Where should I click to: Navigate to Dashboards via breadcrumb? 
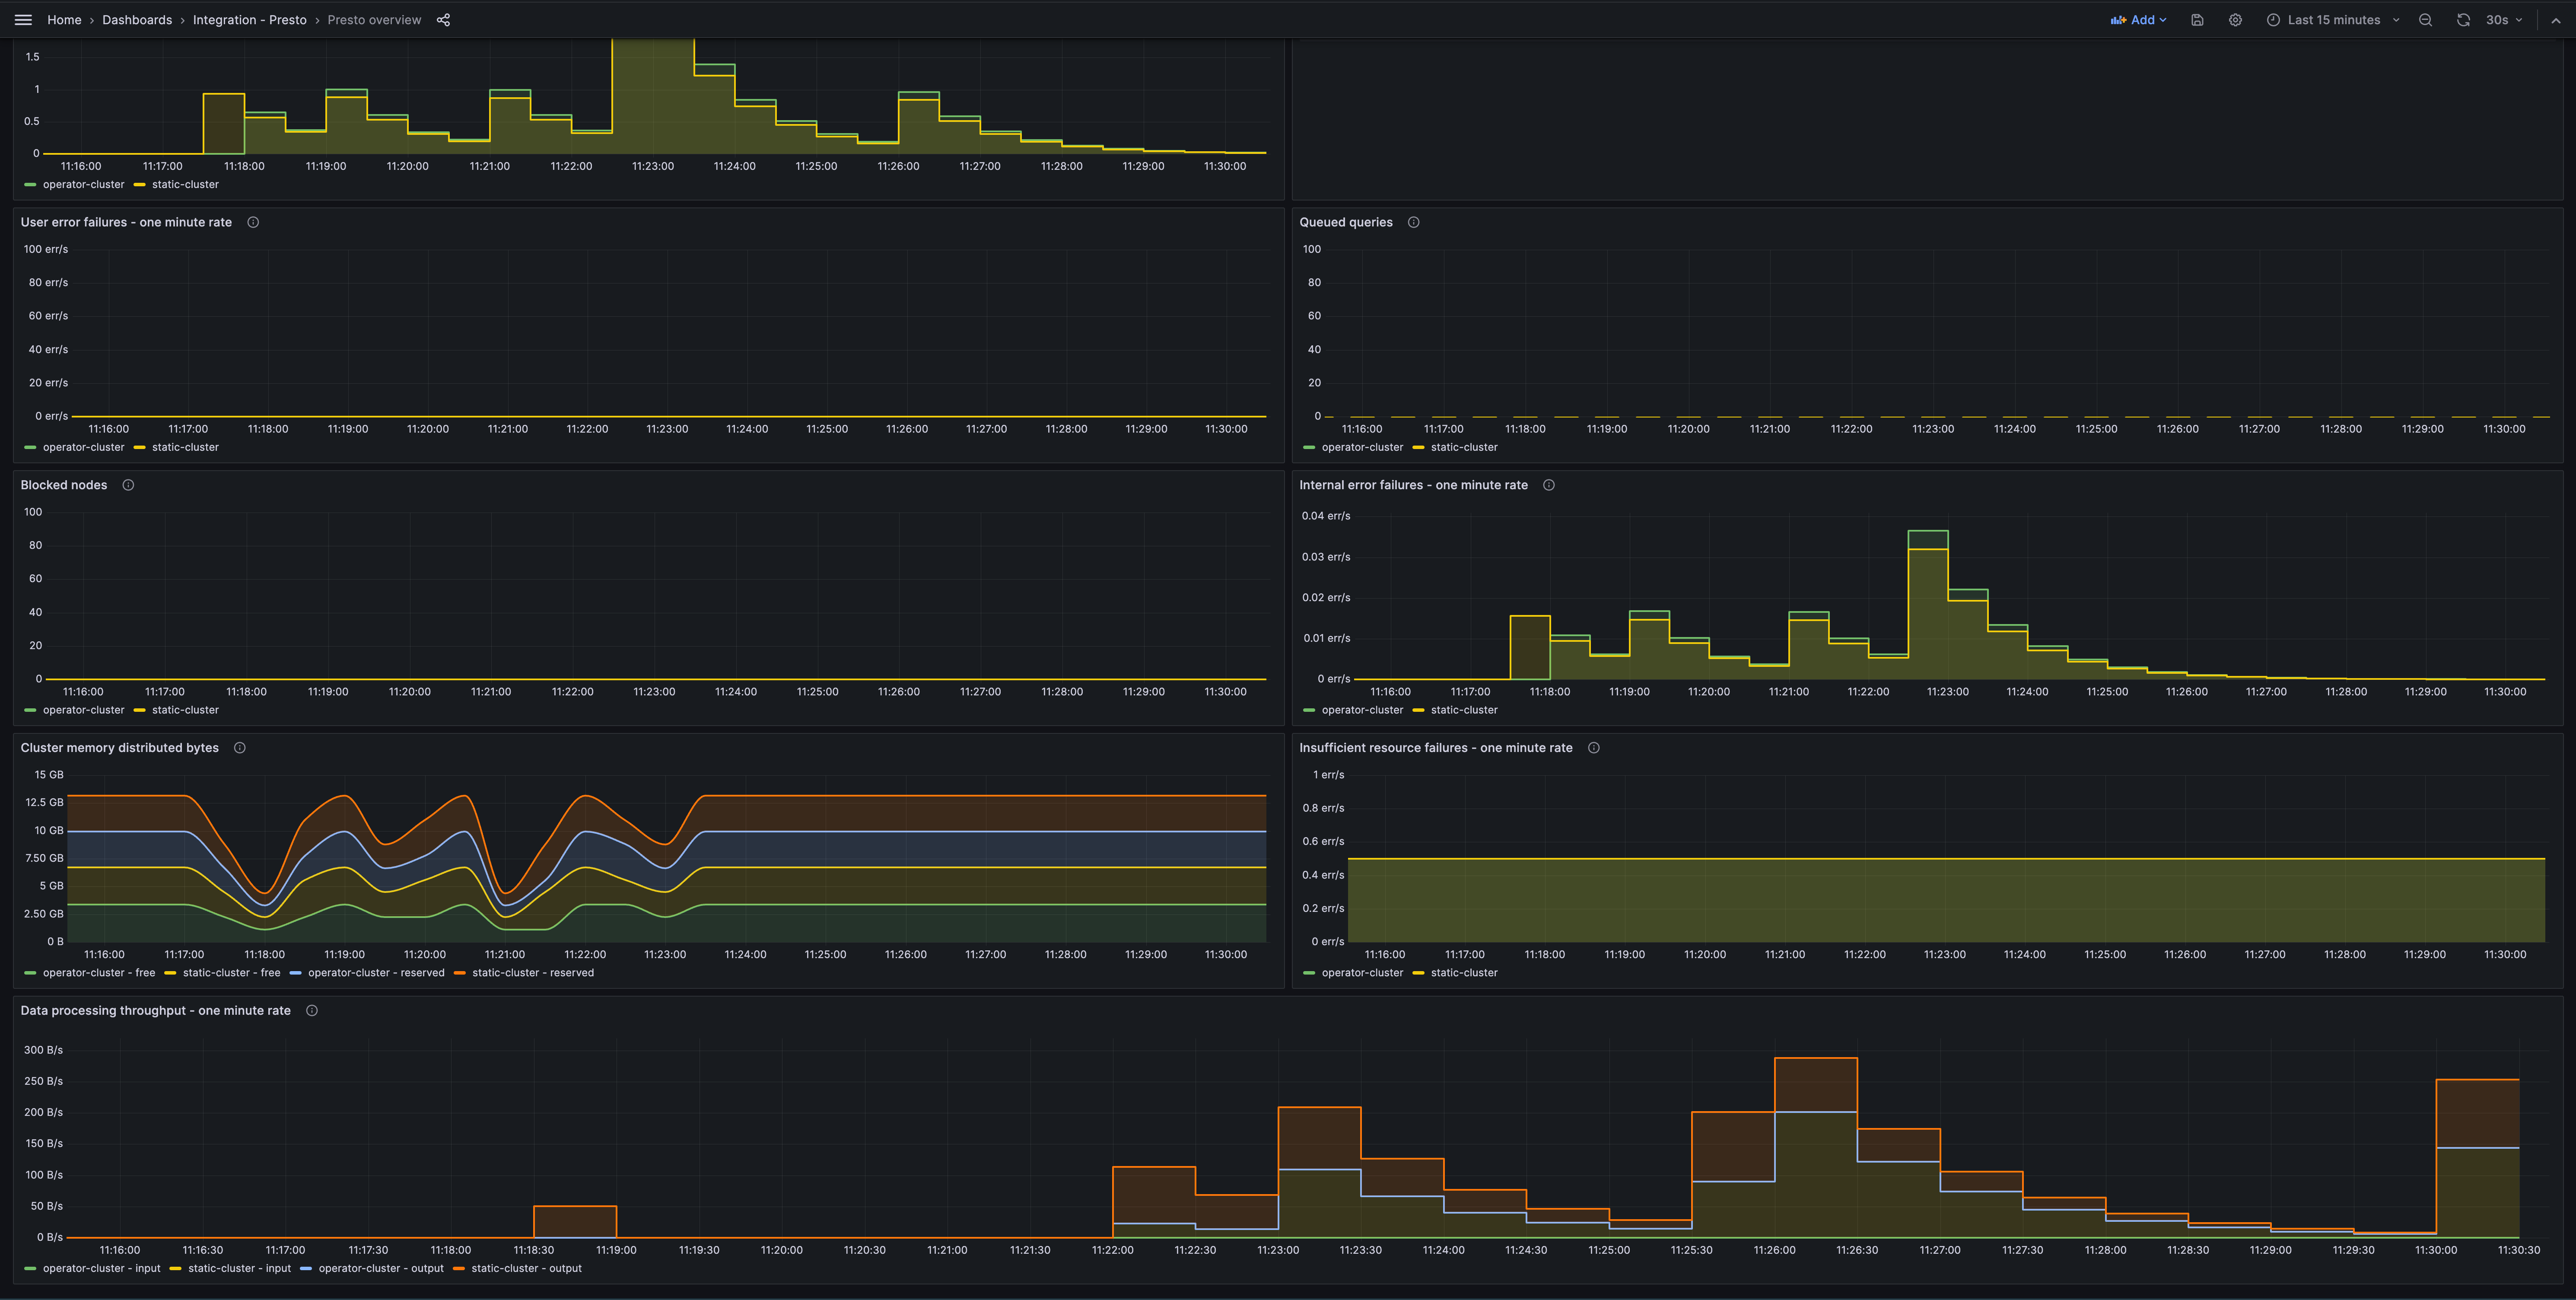pyautogui.click(x=137, y=19)
